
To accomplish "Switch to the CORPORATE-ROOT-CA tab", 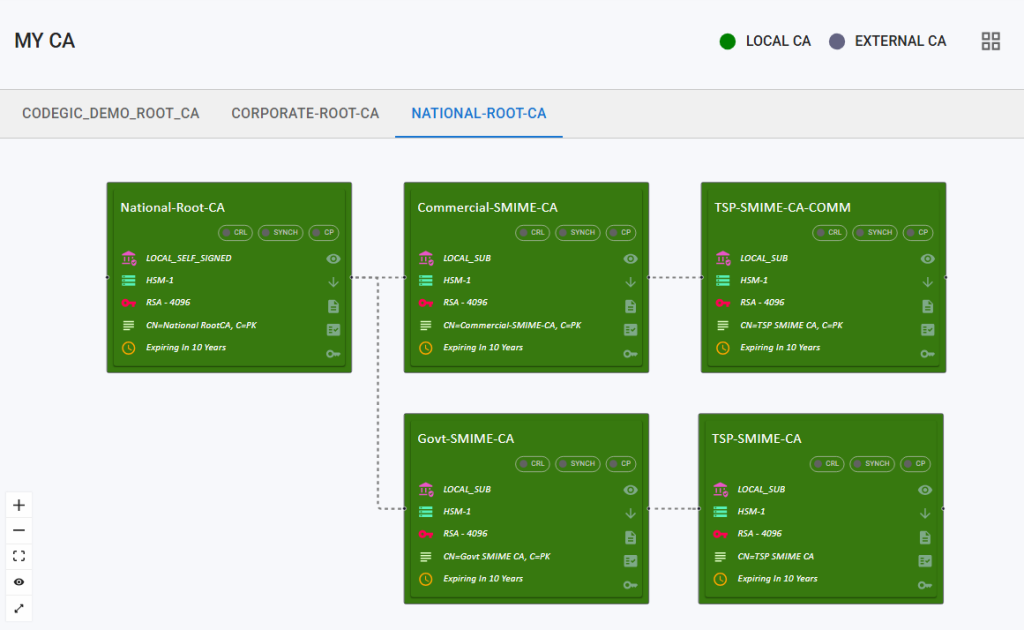I will coord(305,113).
